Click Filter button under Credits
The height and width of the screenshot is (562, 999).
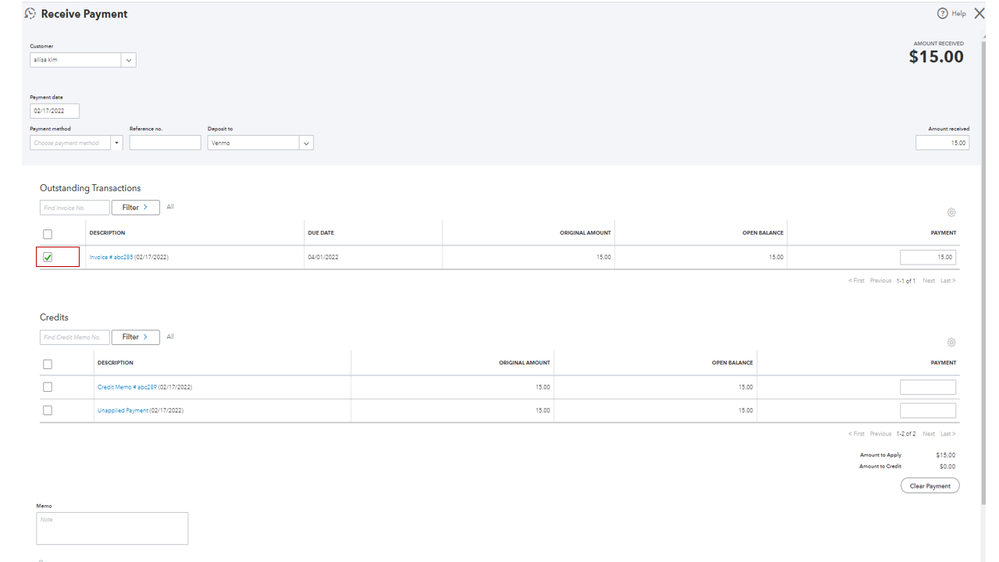[x=135, y=337]
